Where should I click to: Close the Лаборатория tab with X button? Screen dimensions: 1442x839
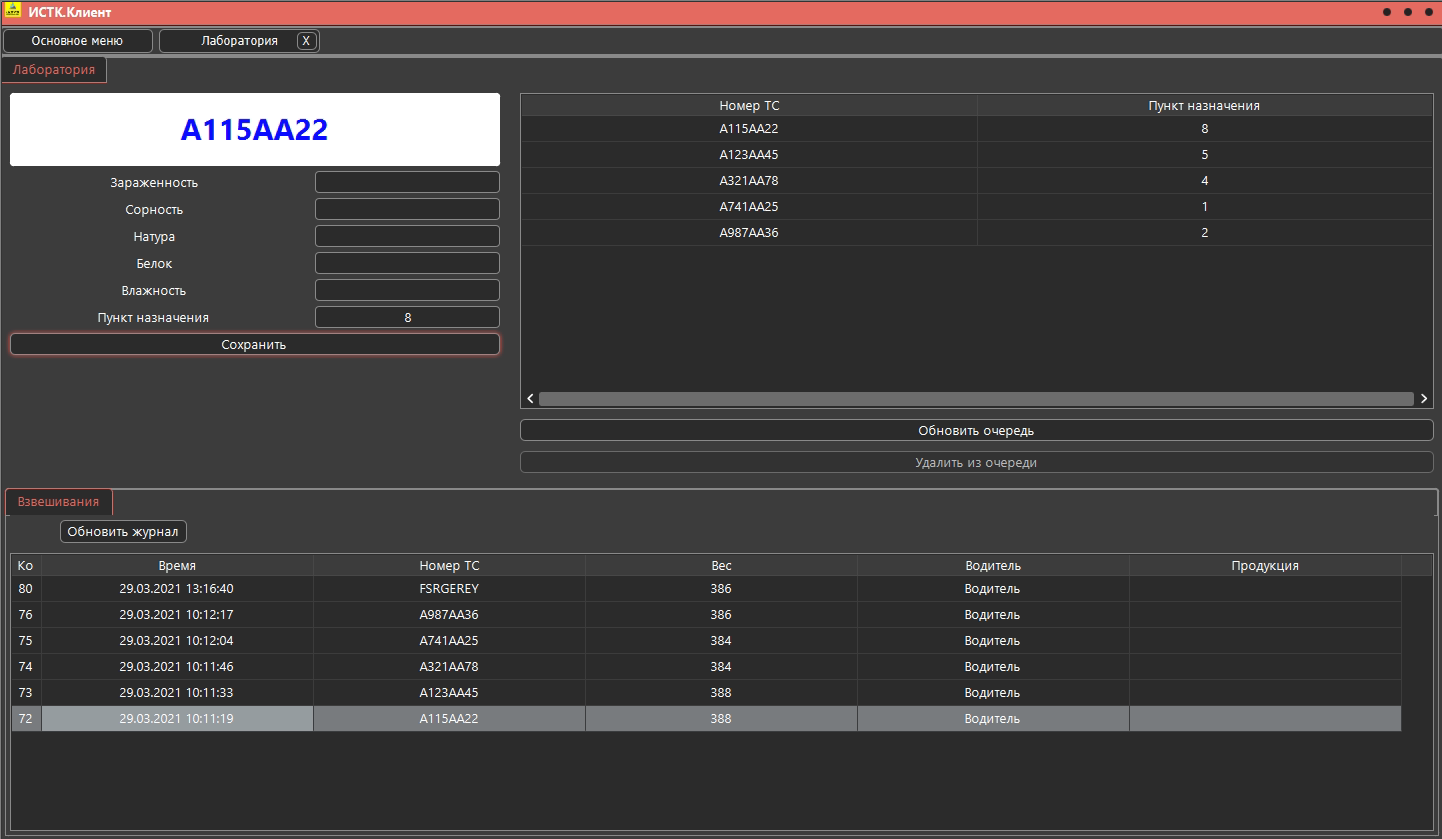[306, 41]
